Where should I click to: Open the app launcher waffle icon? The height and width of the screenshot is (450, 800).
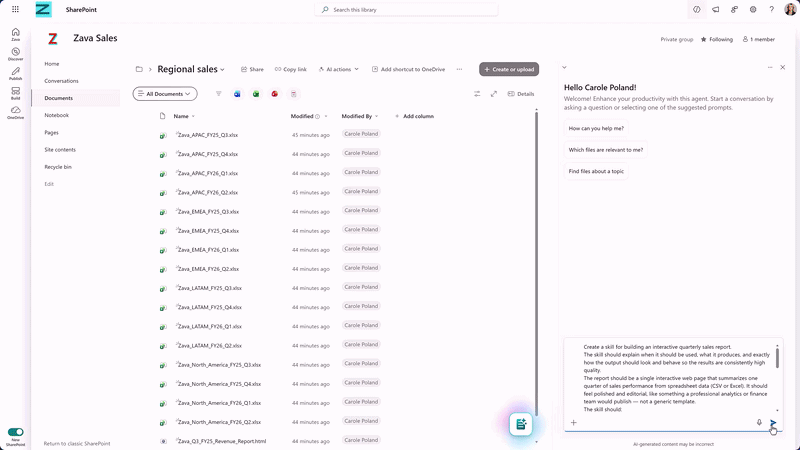(x=15, y=9)
